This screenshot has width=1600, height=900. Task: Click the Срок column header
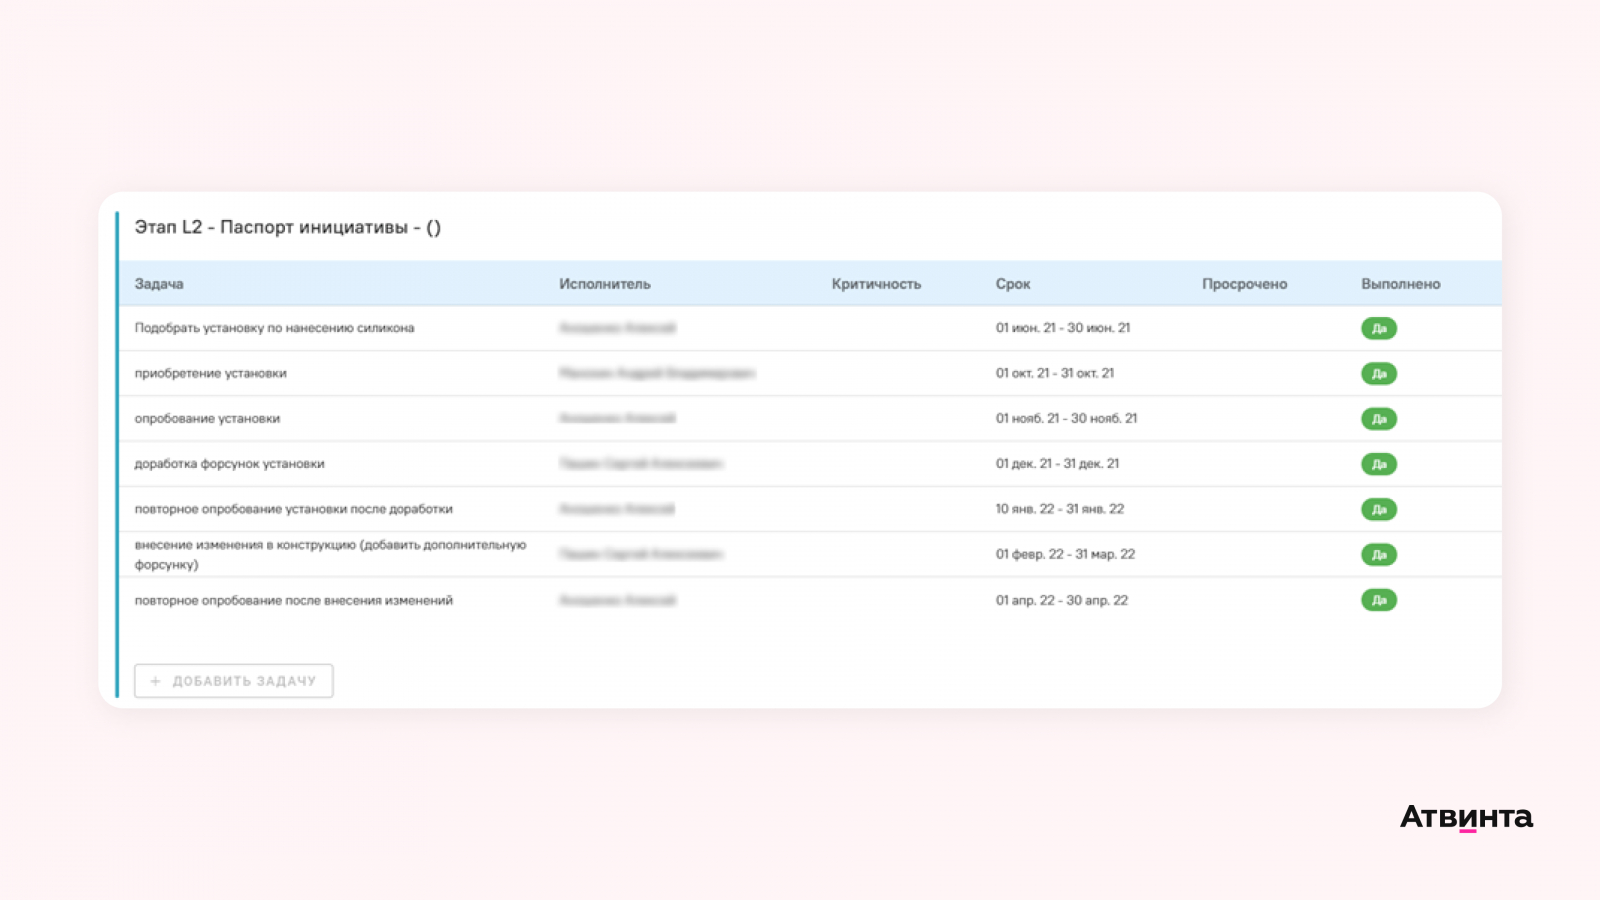(1013, 284)
